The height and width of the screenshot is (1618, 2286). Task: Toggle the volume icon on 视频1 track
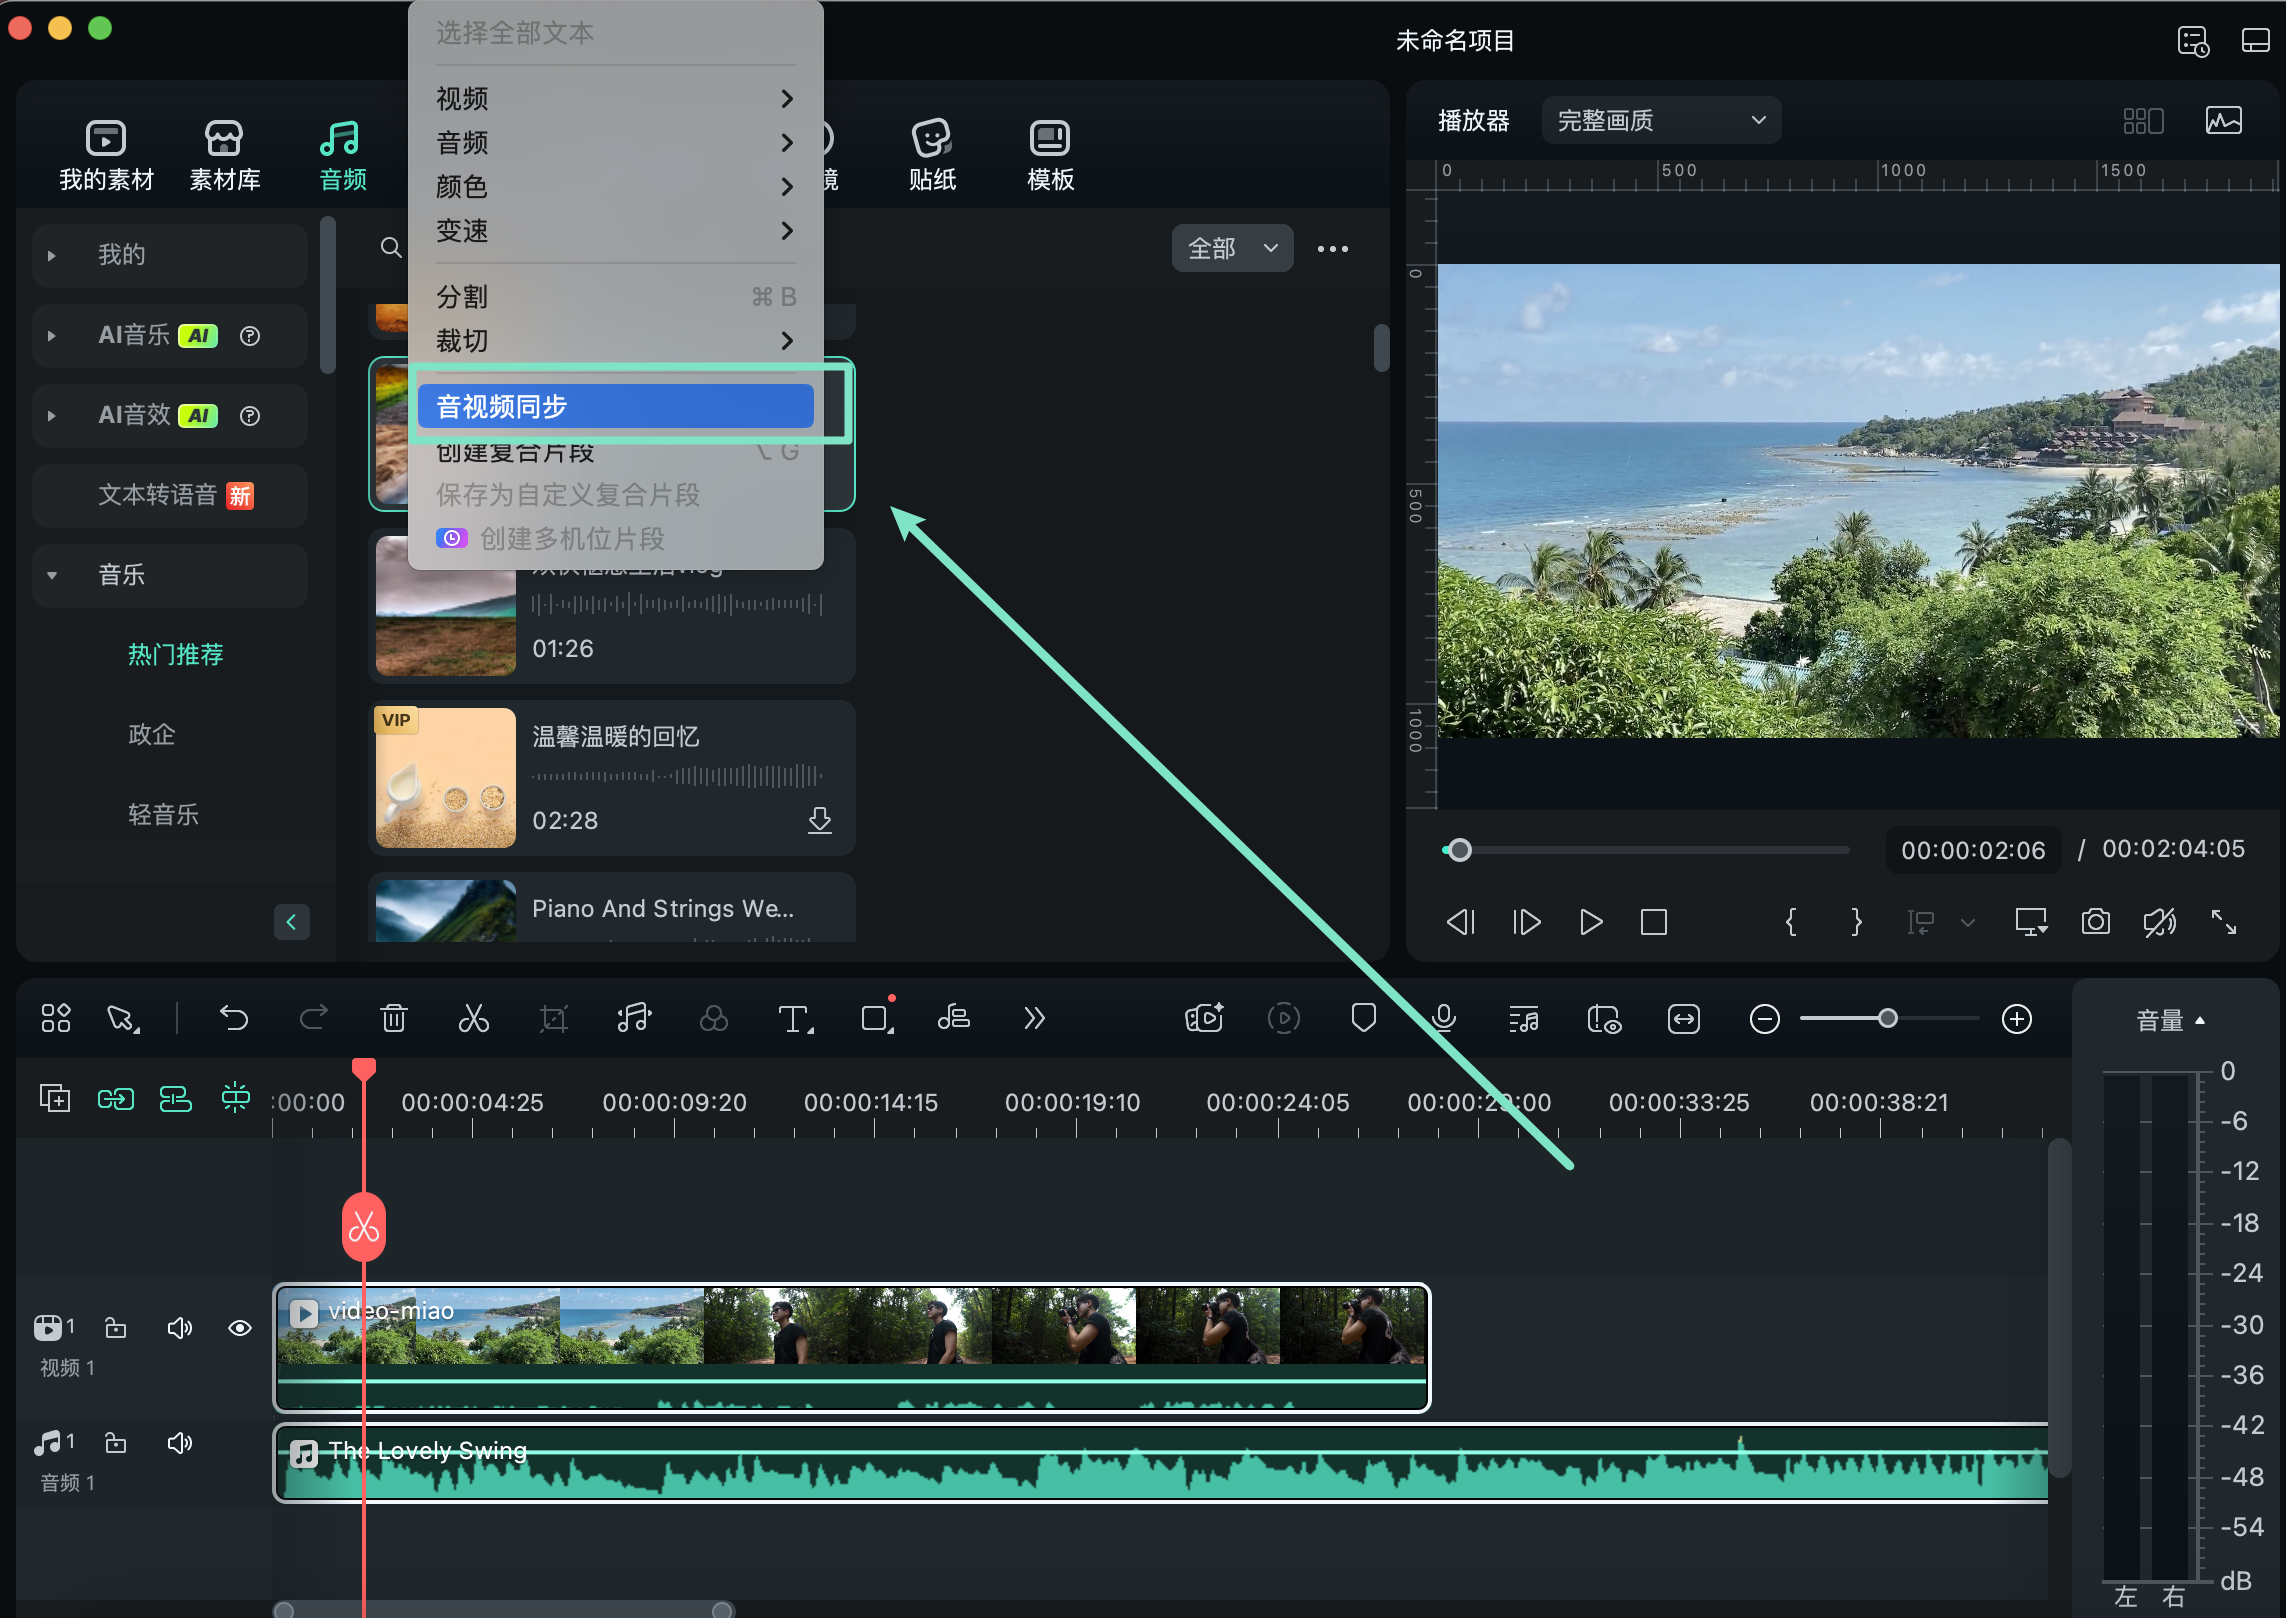(179, 1327)
